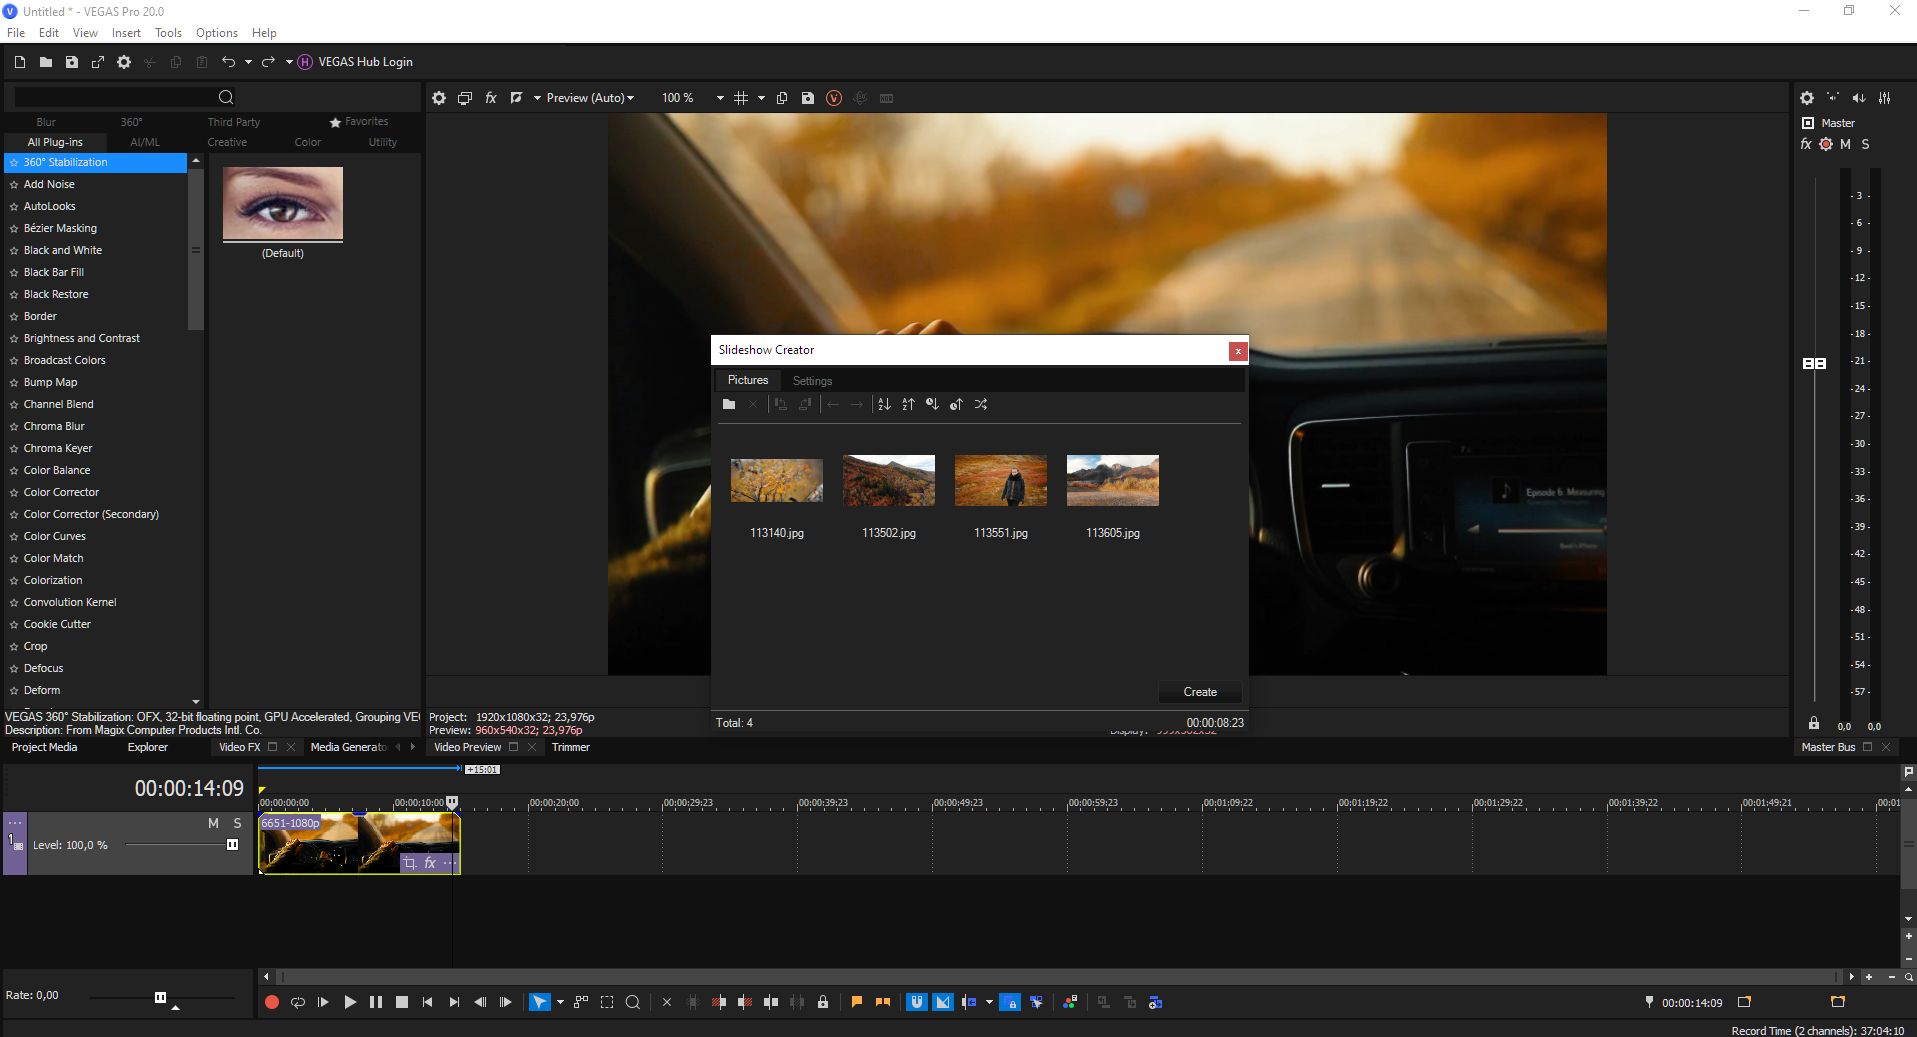This screenshot has height=1037, width=1917.
Task: Sort pictures by date descending
Action: 932,404
